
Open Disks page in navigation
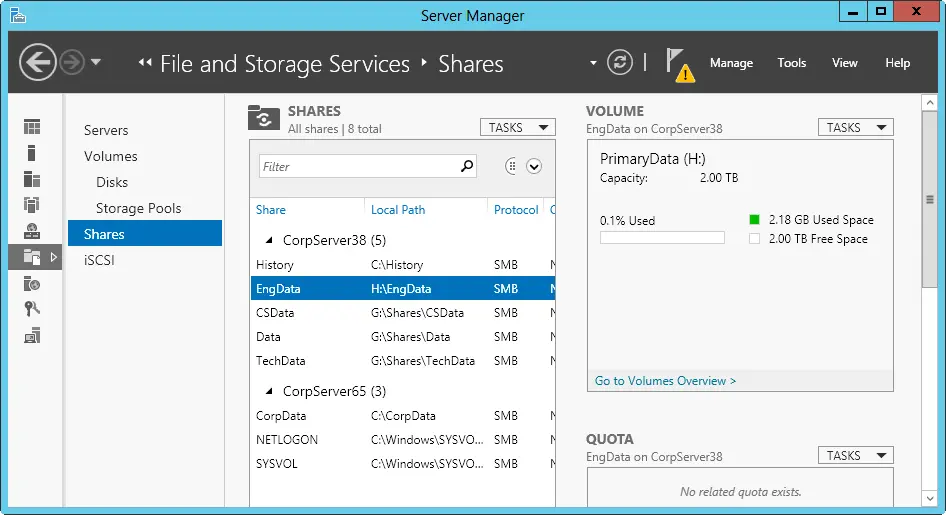[112, 182]
